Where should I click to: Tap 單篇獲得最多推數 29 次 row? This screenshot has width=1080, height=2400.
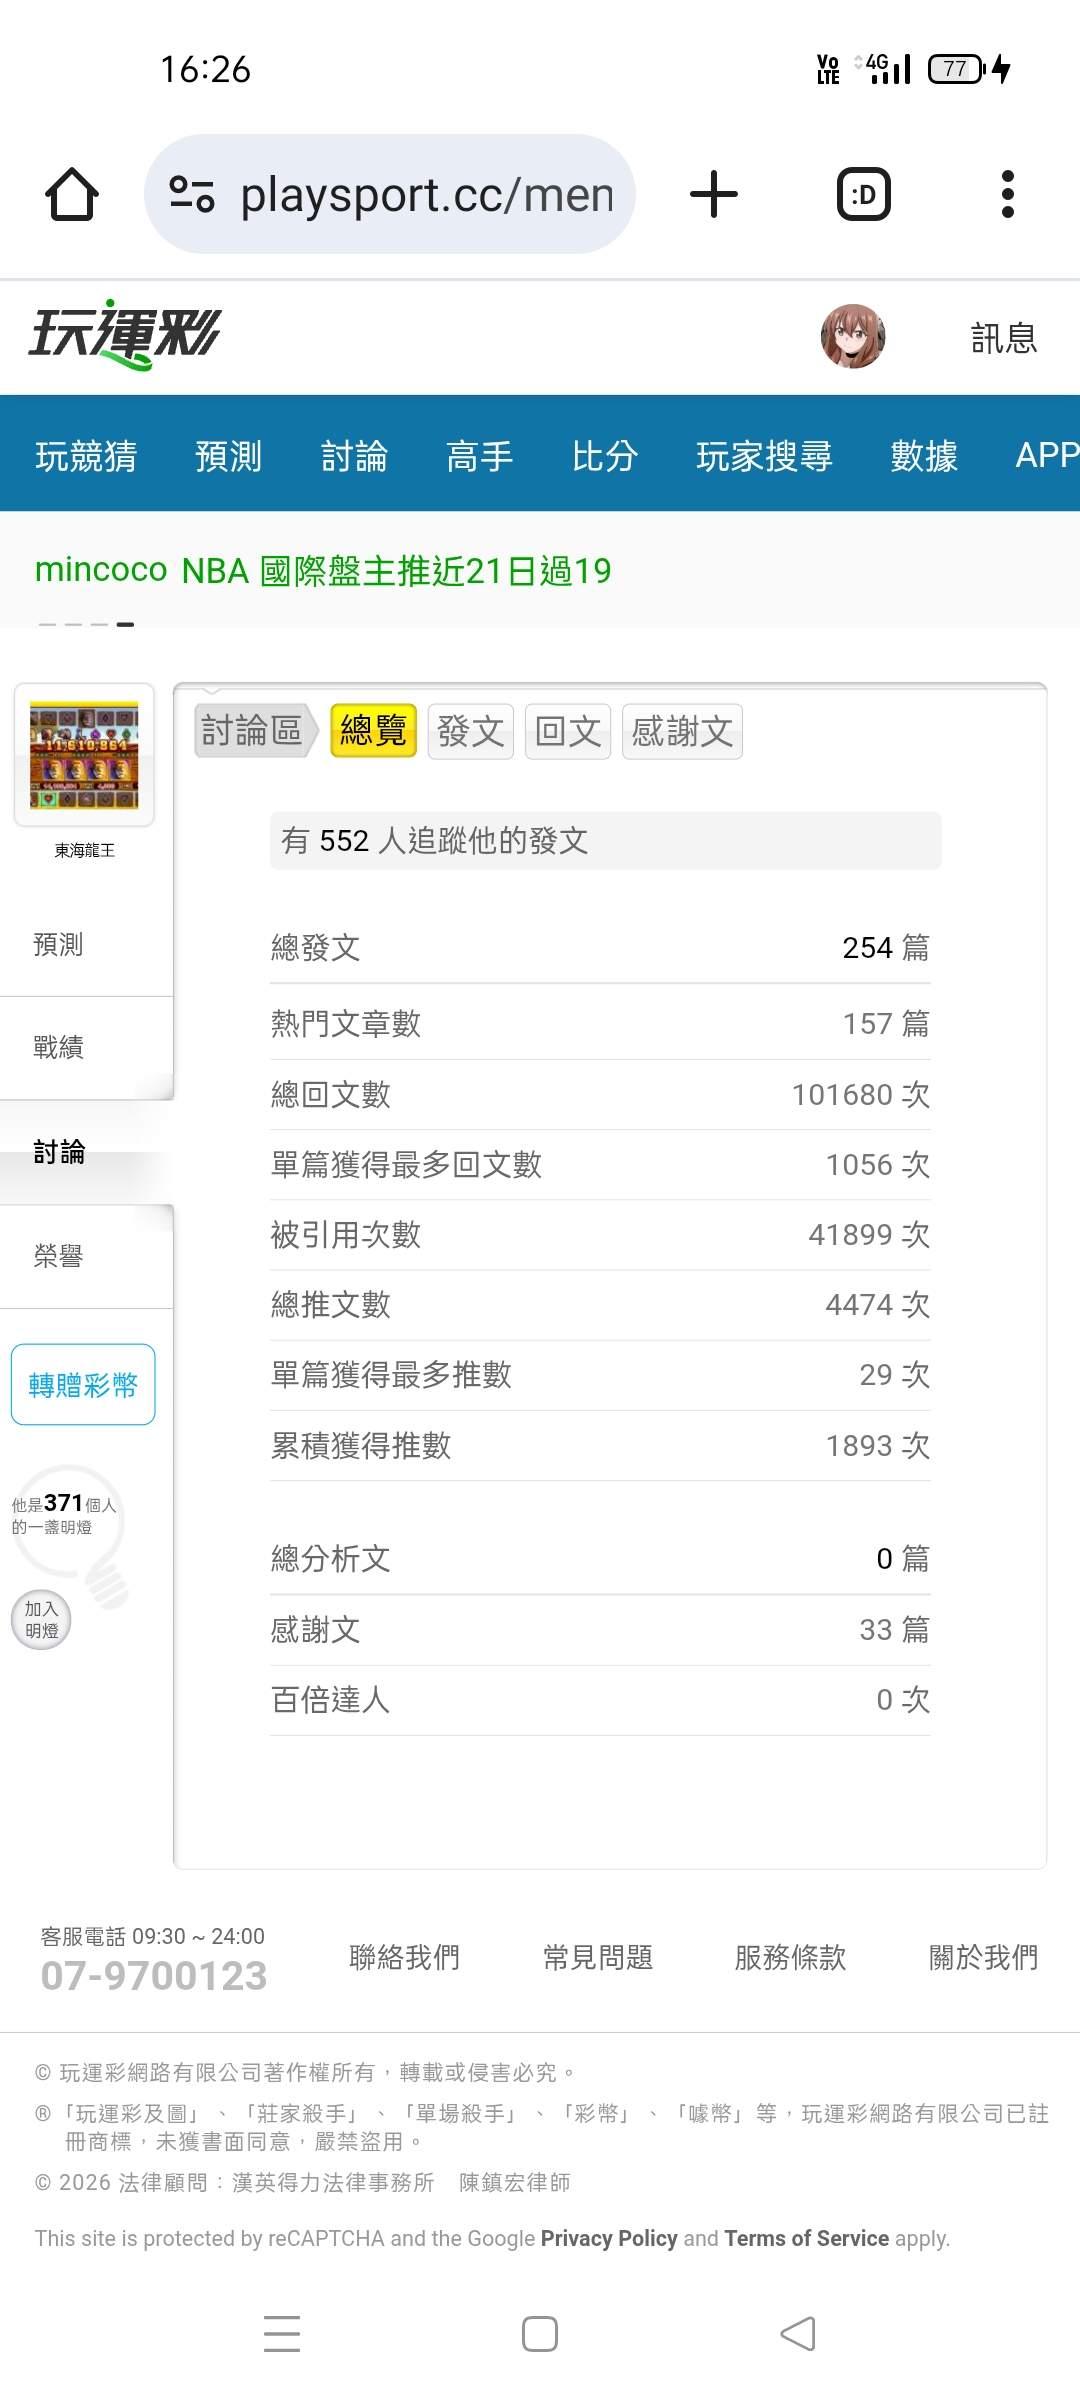tap(600, 1374)
